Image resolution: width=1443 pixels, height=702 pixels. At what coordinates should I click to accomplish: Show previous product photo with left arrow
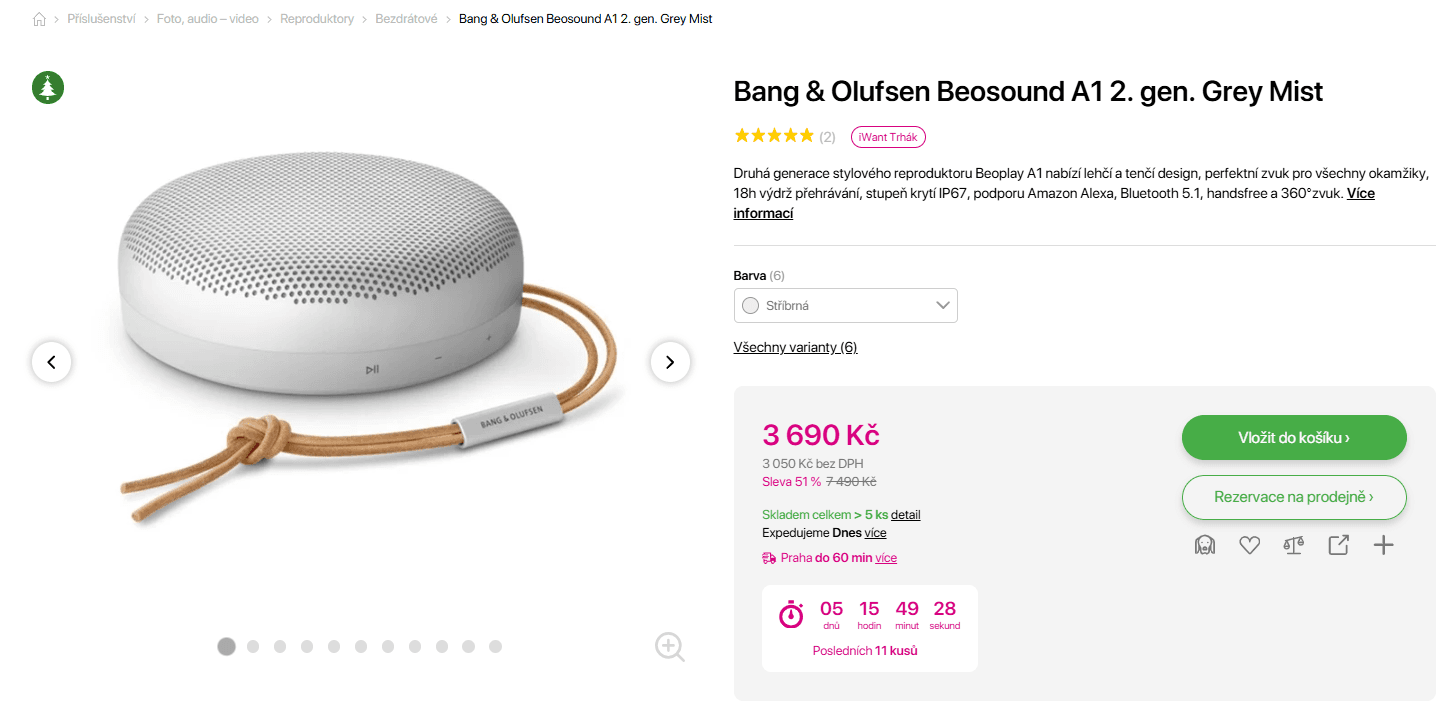[51, 362]
